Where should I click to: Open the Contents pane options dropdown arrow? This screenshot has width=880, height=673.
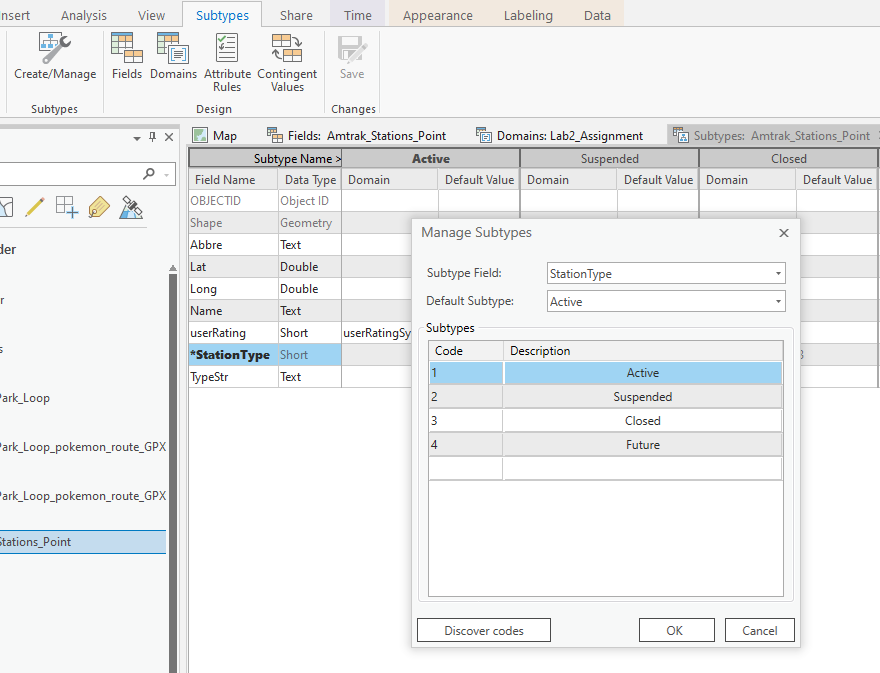click(137, 137)
